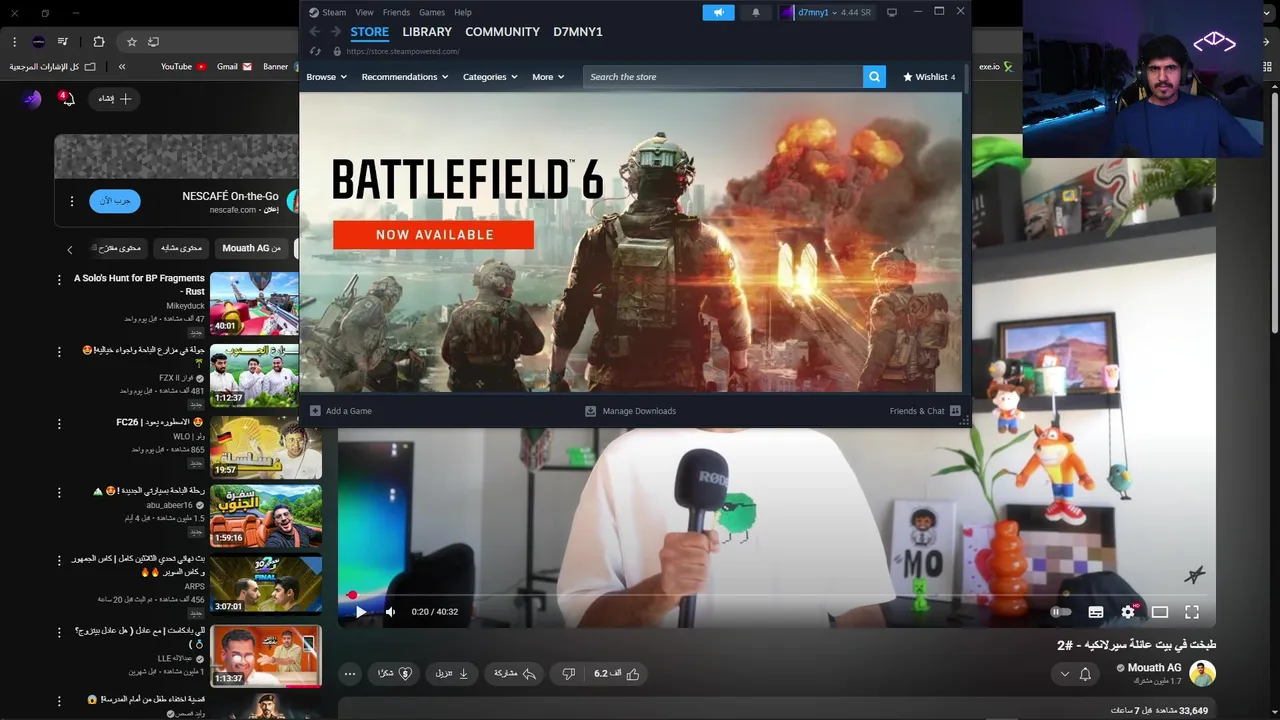Select the Mouath AG filter chip

coord(252,248)
